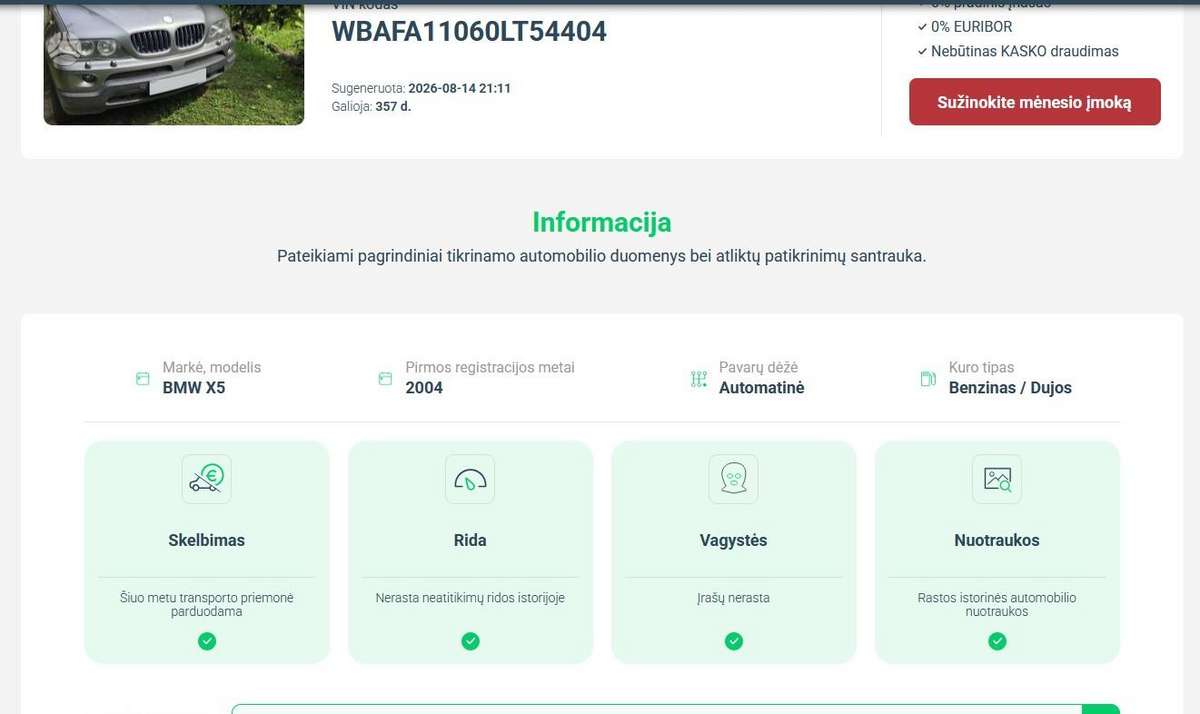Image resolution: width=1200 pixels, height=714 pixels.
Task: Click the icon beside Markė, modelis
Action: (x=142, y=379)
